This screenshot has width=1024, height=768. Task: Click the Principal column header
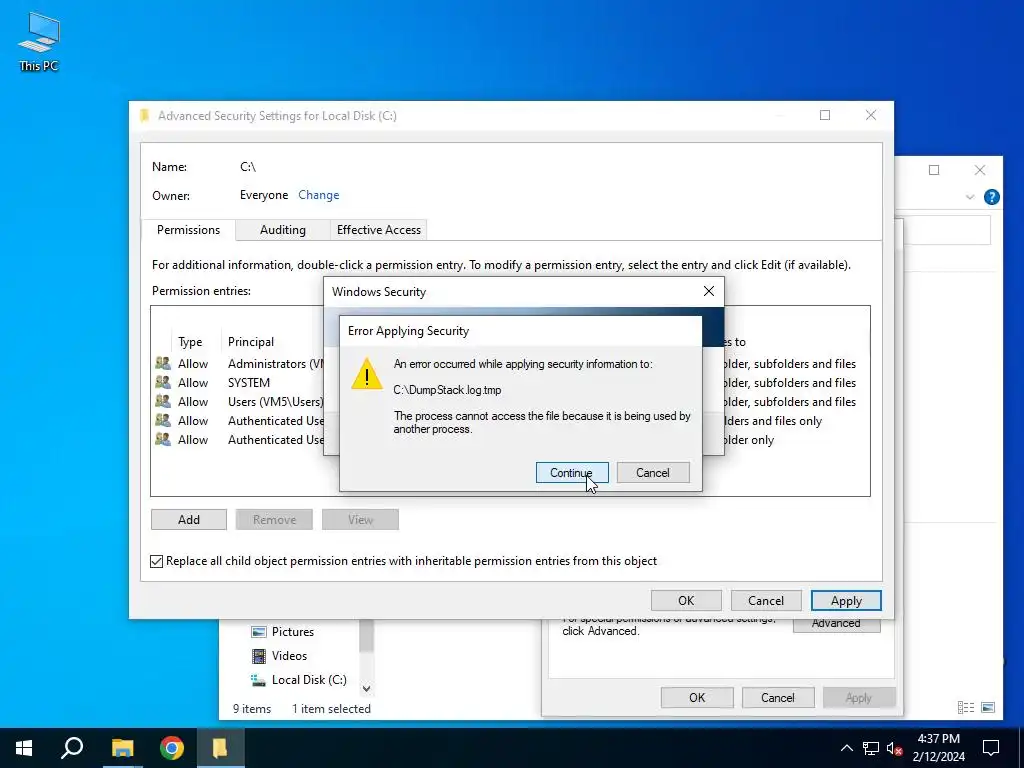coord(251,342)
